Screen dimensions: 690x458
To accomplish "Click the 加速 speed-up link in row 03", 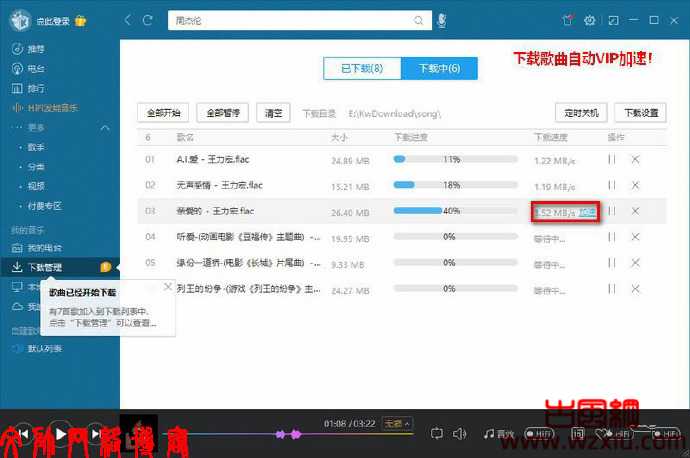I will [x=587, y=213].
